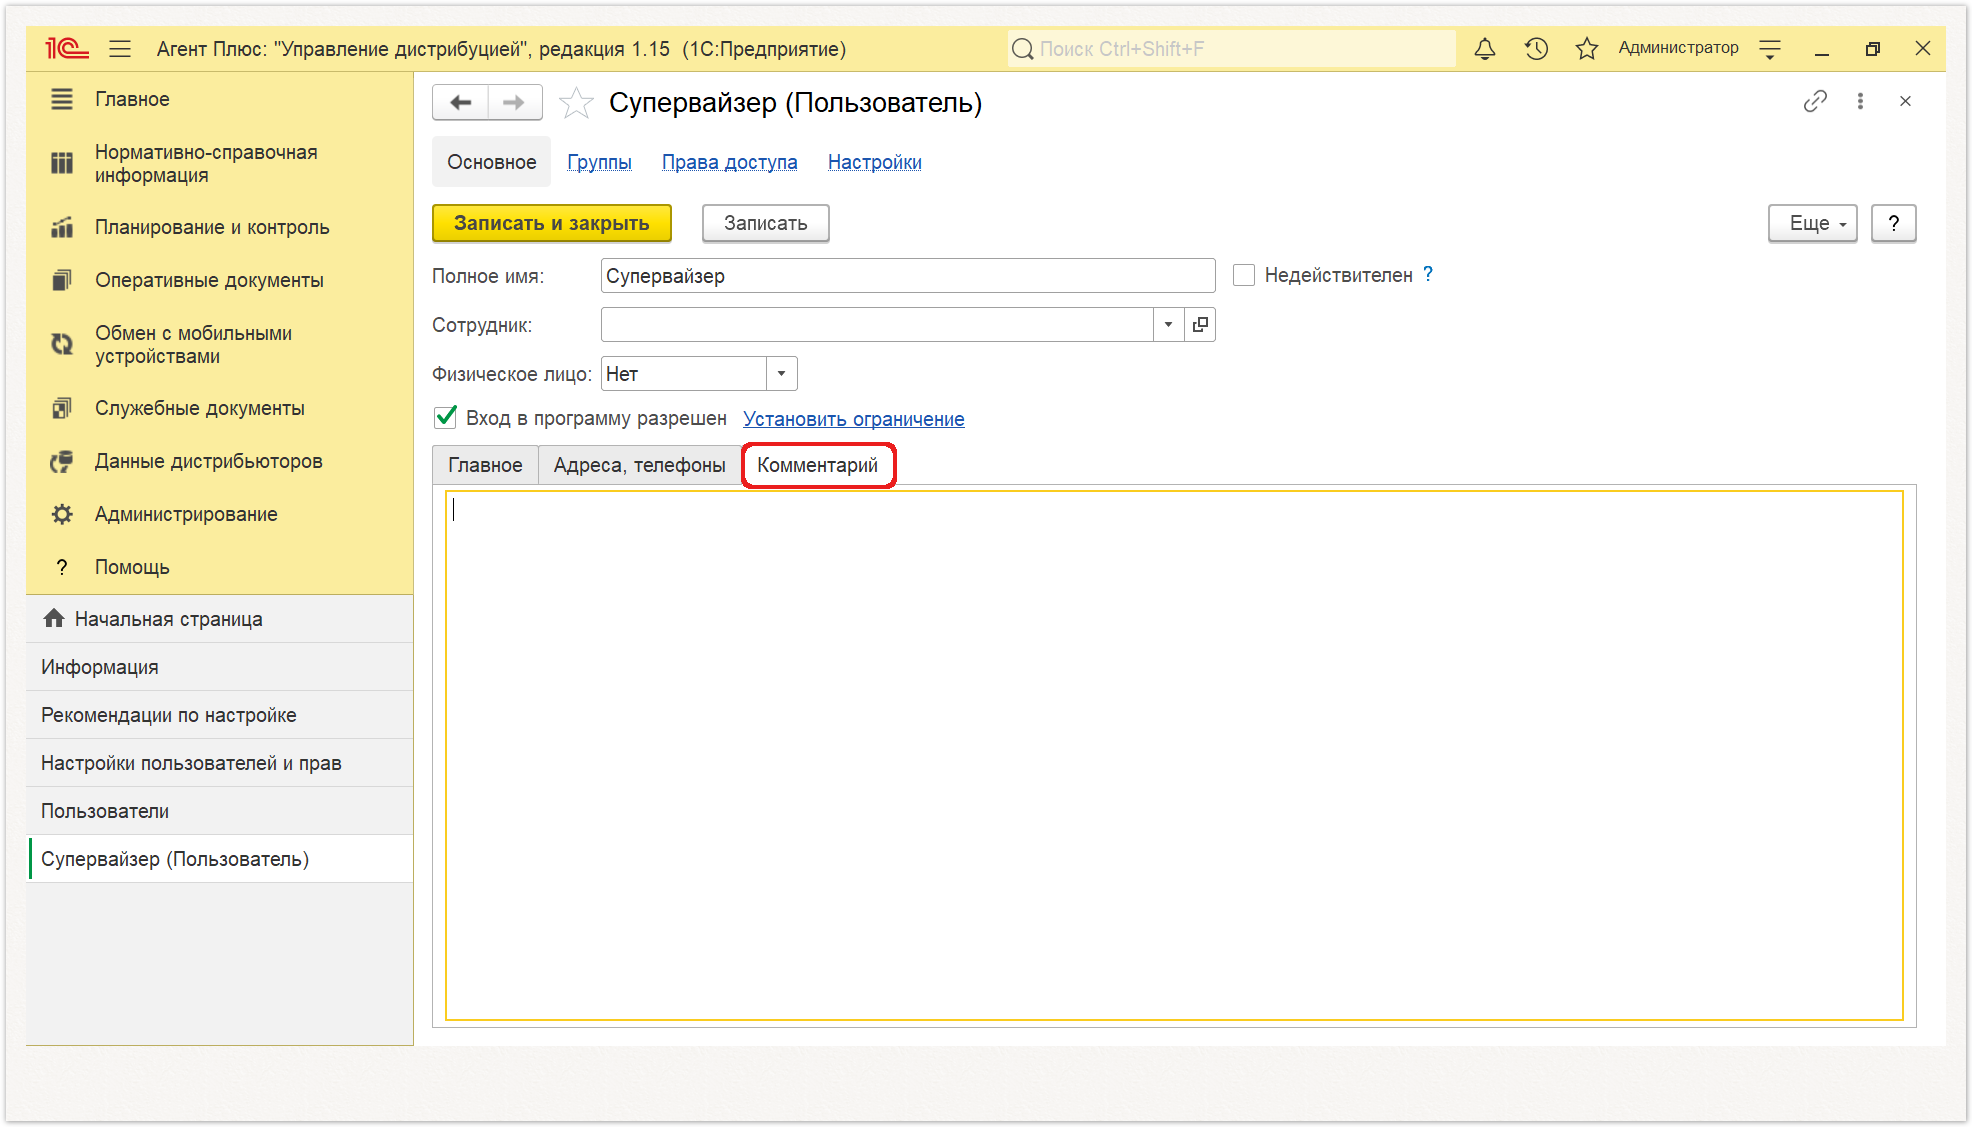This screenshot has width=1972, height=1127.
Task: Select Супервайзер (Пользователь) in open windows
Action: [220, 859]
